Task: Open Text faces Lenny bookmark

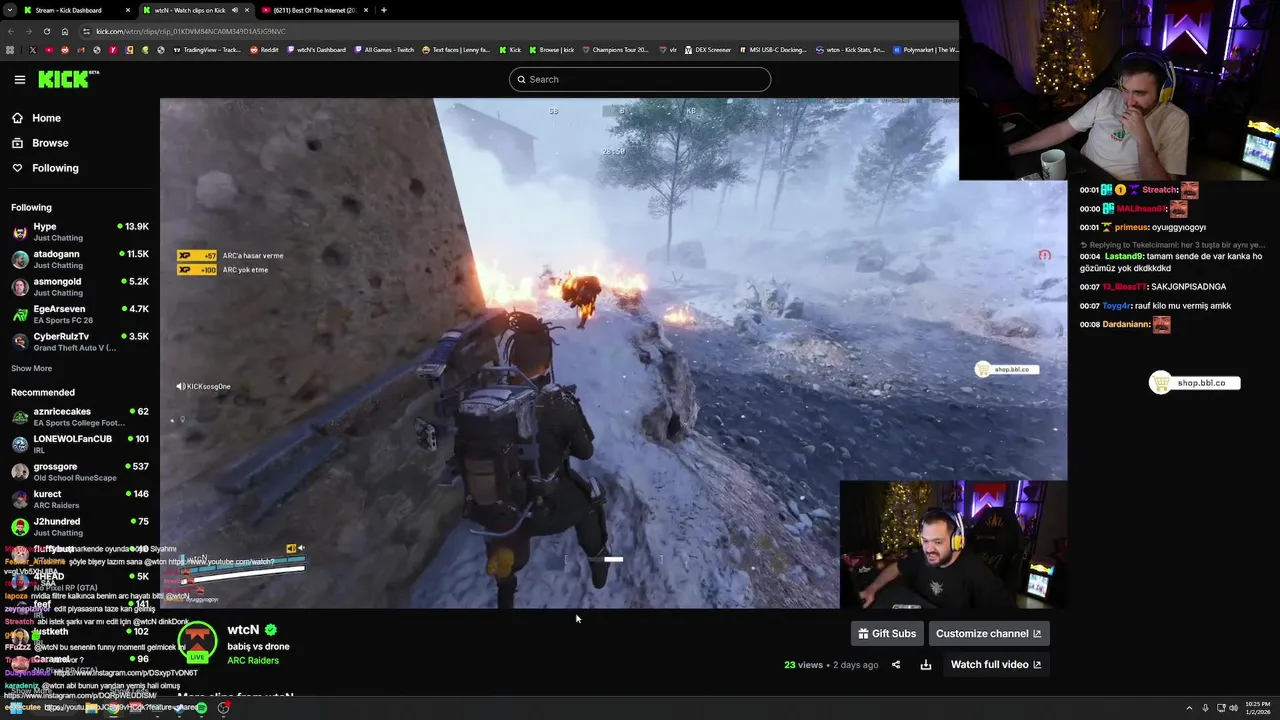Action: [456, 50]
